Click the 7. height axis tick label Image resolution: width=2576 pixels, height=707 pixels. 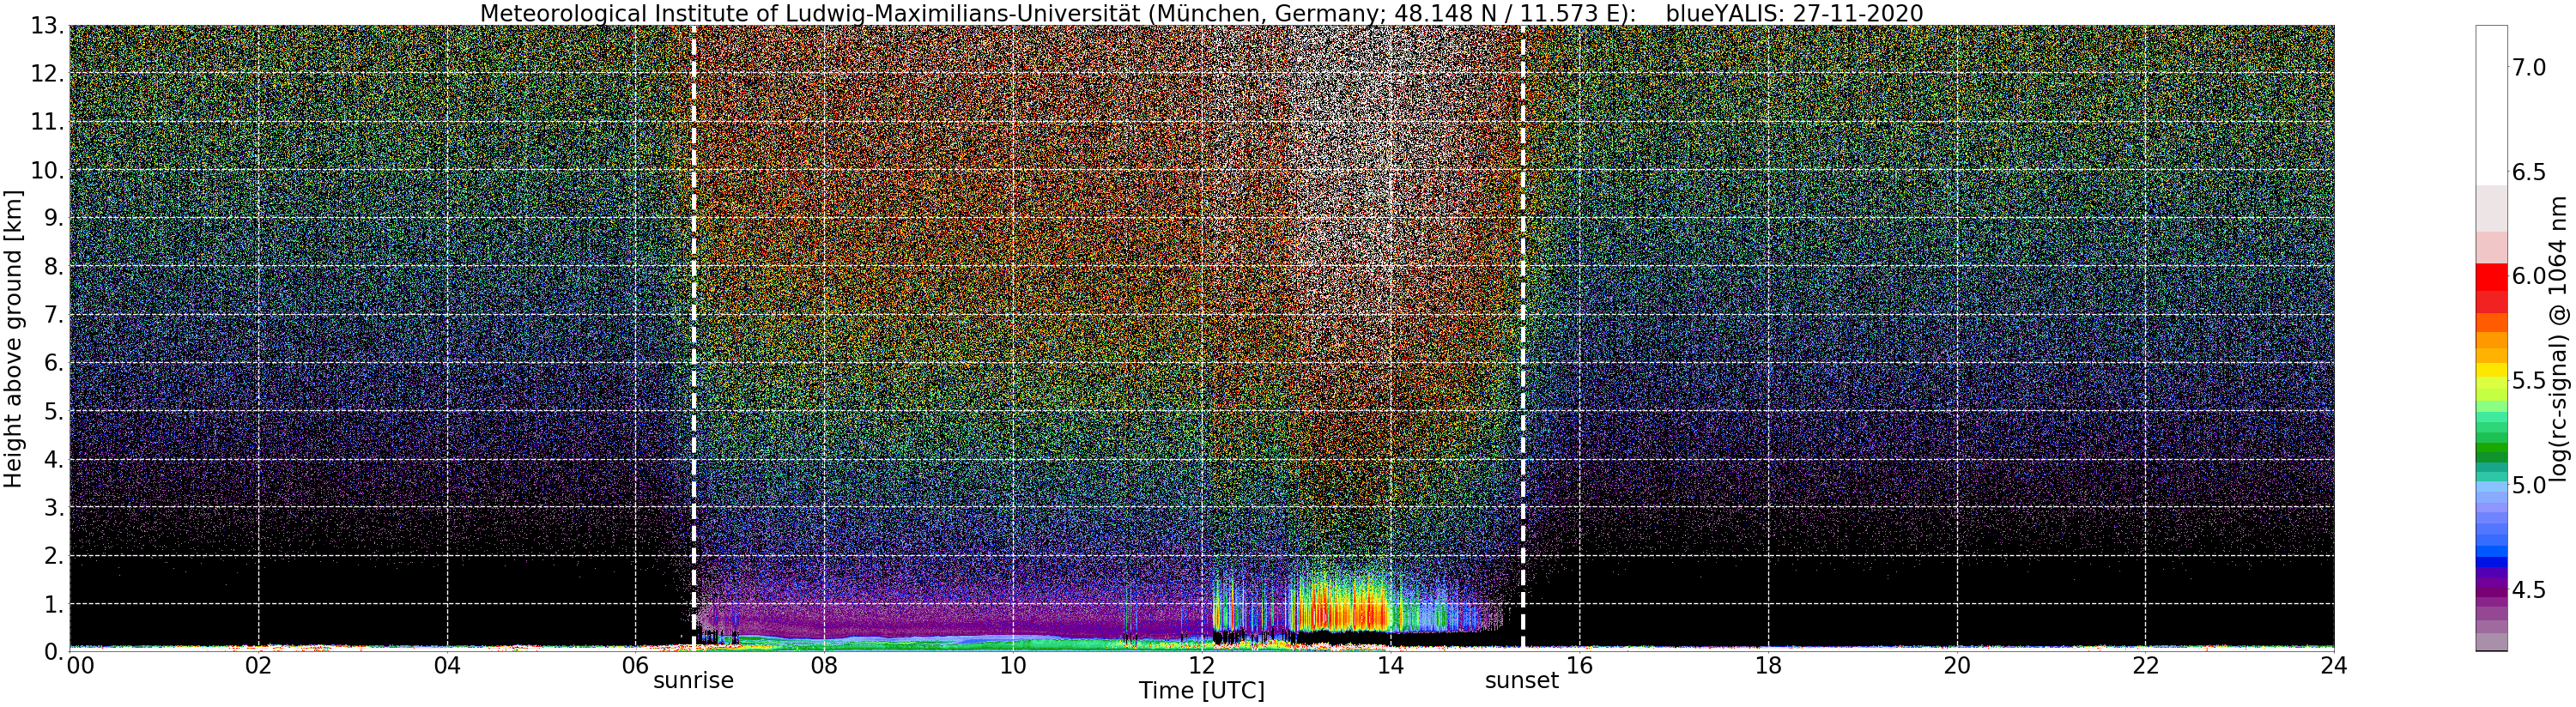(54, 315)
